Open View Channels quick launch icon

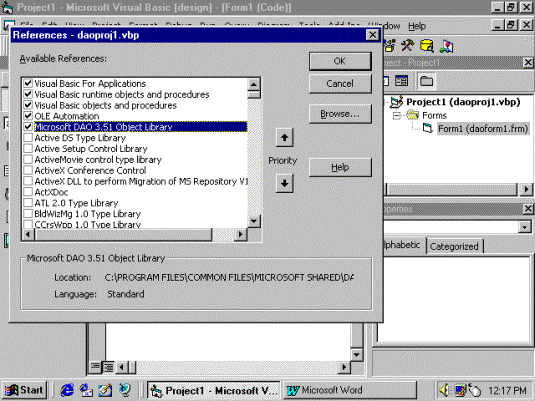point(125,390)
